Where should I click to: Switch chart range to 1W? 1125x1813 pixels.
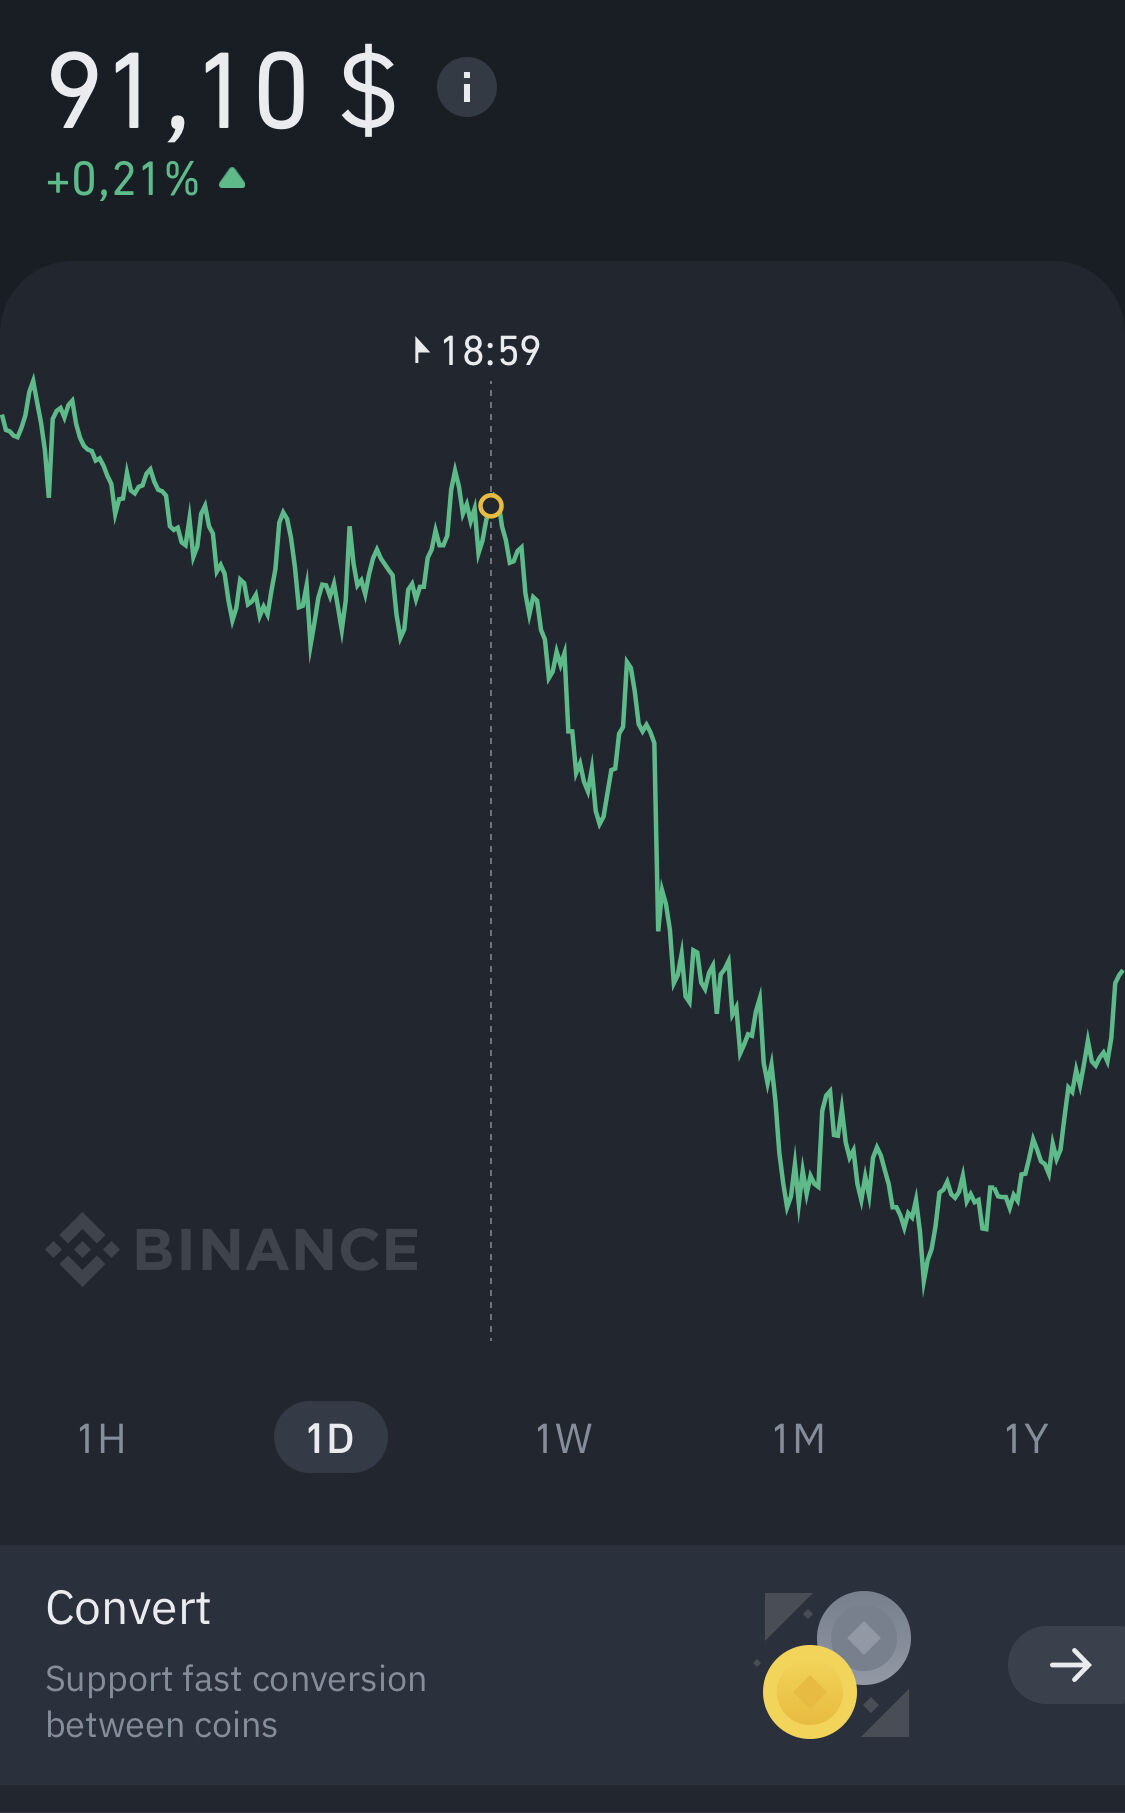click(x=563, y=1438)
